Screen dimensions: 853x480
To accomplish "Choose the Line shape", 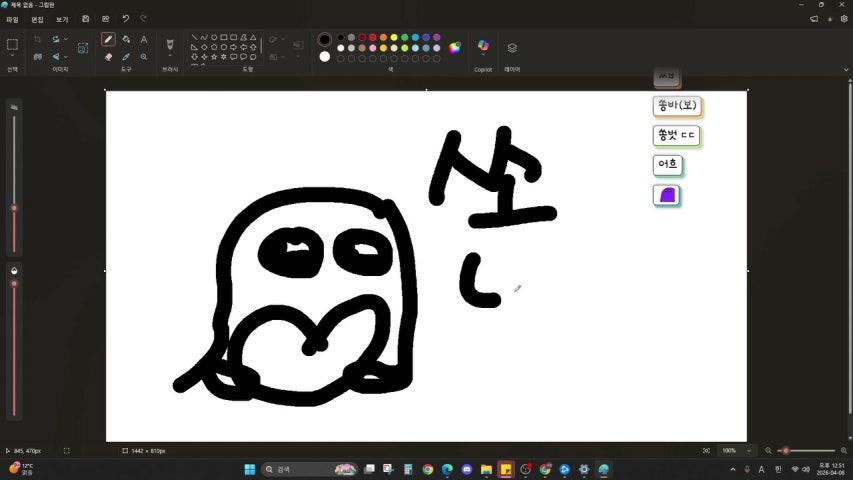I will click(194, 38).
